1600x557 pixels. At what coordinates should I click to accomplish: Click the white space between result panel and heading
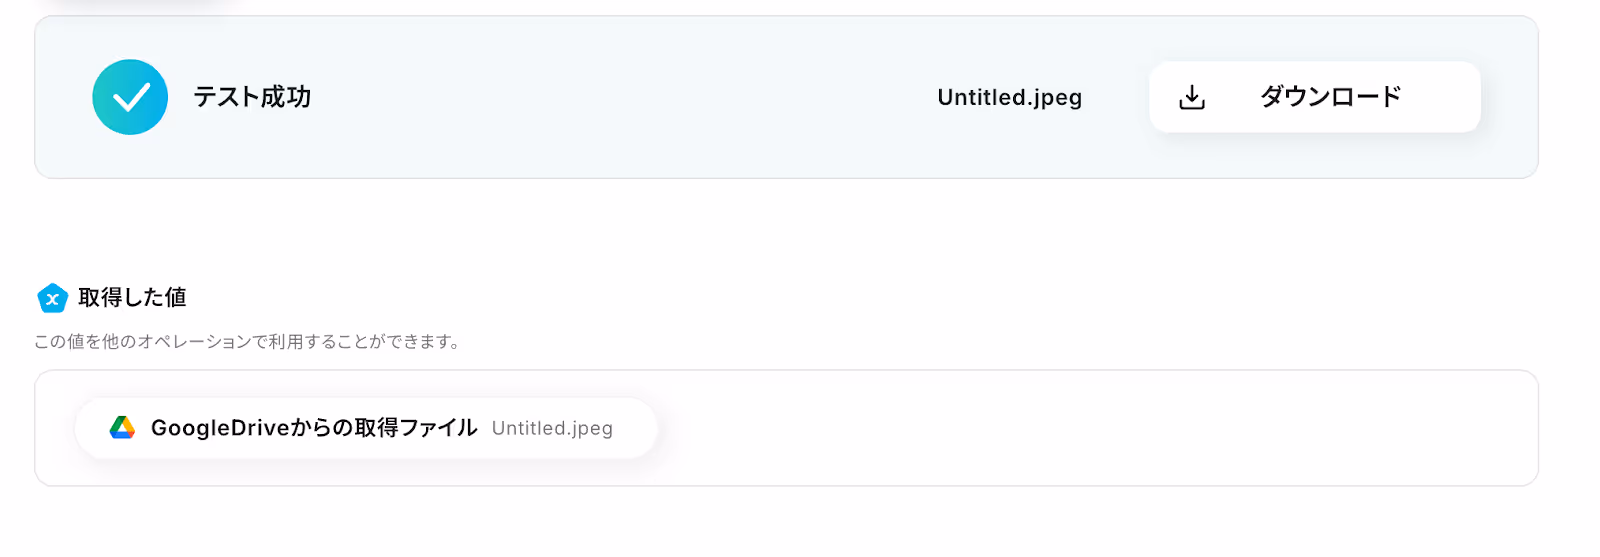tap(786, 230)
